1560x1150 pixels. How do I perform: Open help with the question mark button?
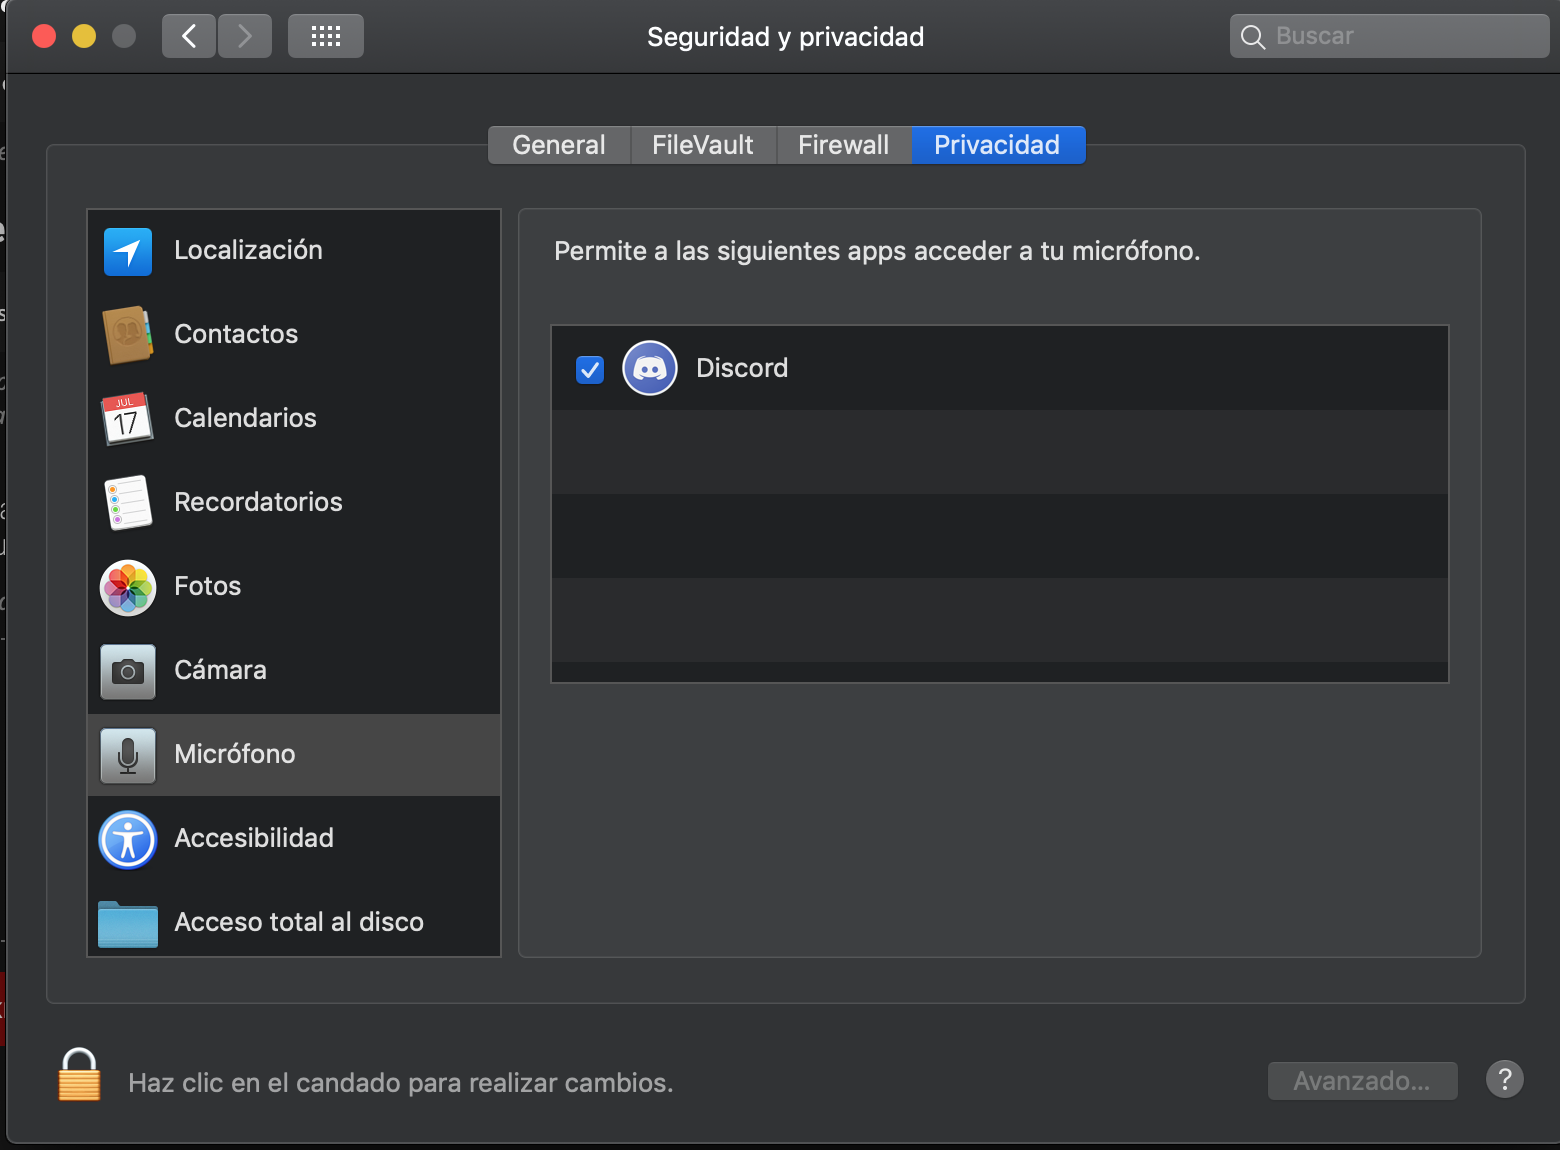click(x=1504, y=1080)
